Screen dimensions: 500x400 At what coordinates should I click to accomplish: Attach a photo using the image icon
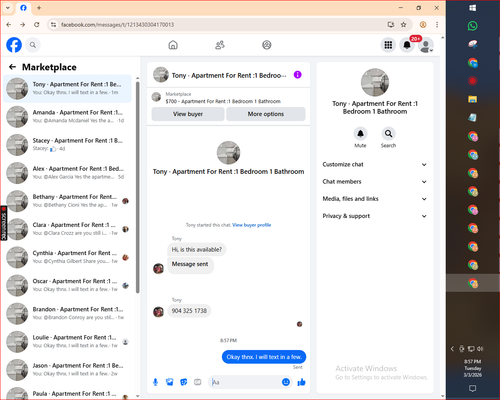click(x=170, y=382)
